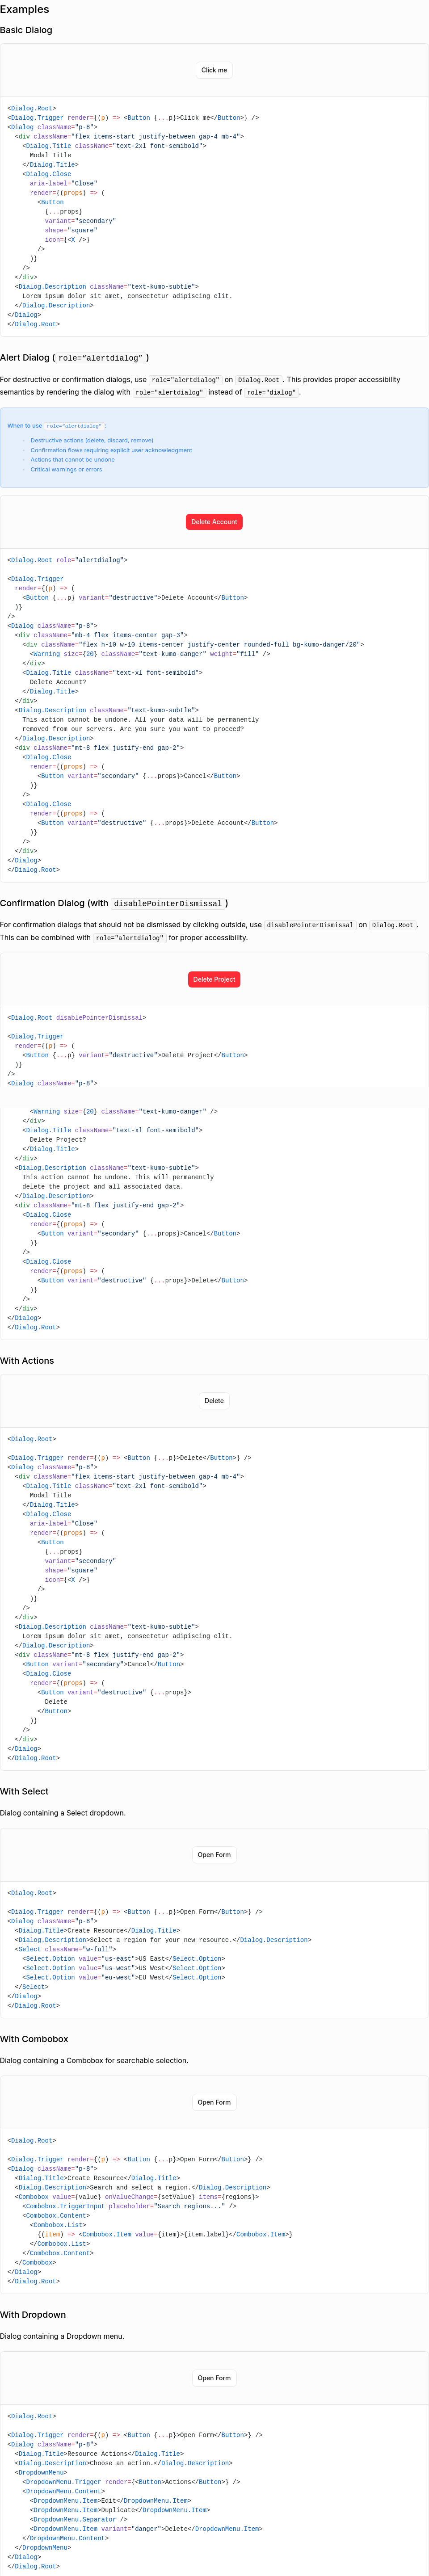Click the us-west Select.Option code line
The width and height of the screenshot is (429, 2576).
124,1968
